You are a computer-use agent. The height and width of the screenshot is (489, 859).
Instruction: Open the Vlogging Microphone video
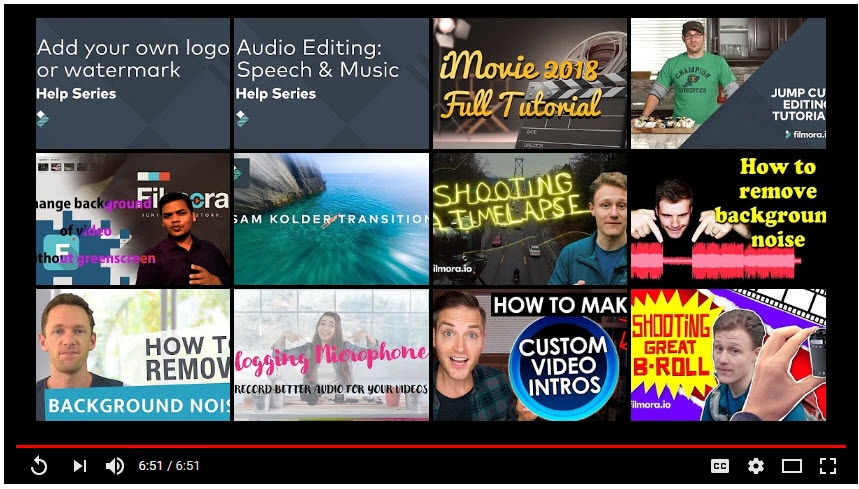tap(331, 355)
